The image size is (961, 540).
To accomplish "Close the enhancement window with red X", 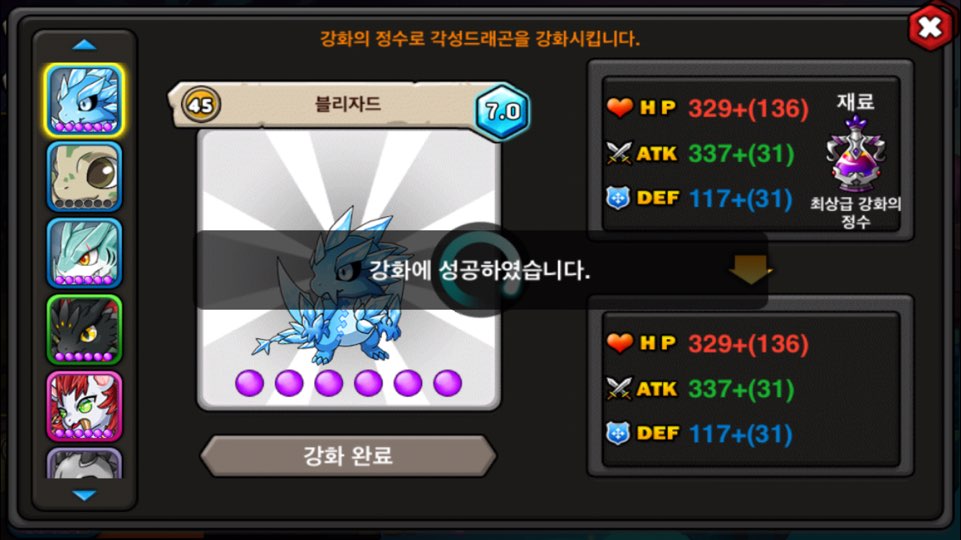I will tap(930, 26).
